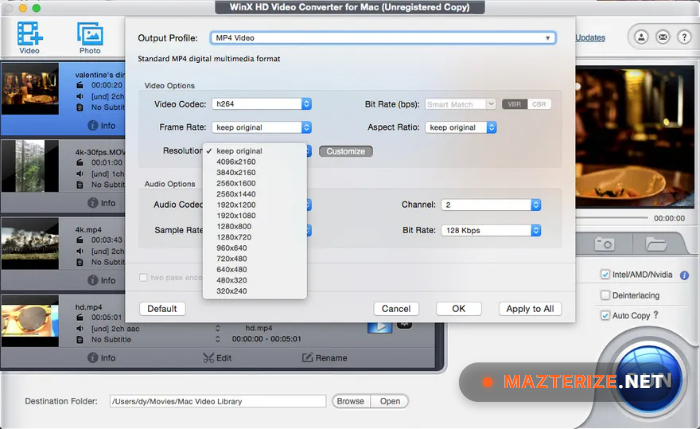Open the output folder icon
The width and height of the screenshot is (700, 429).
point(655,244)
